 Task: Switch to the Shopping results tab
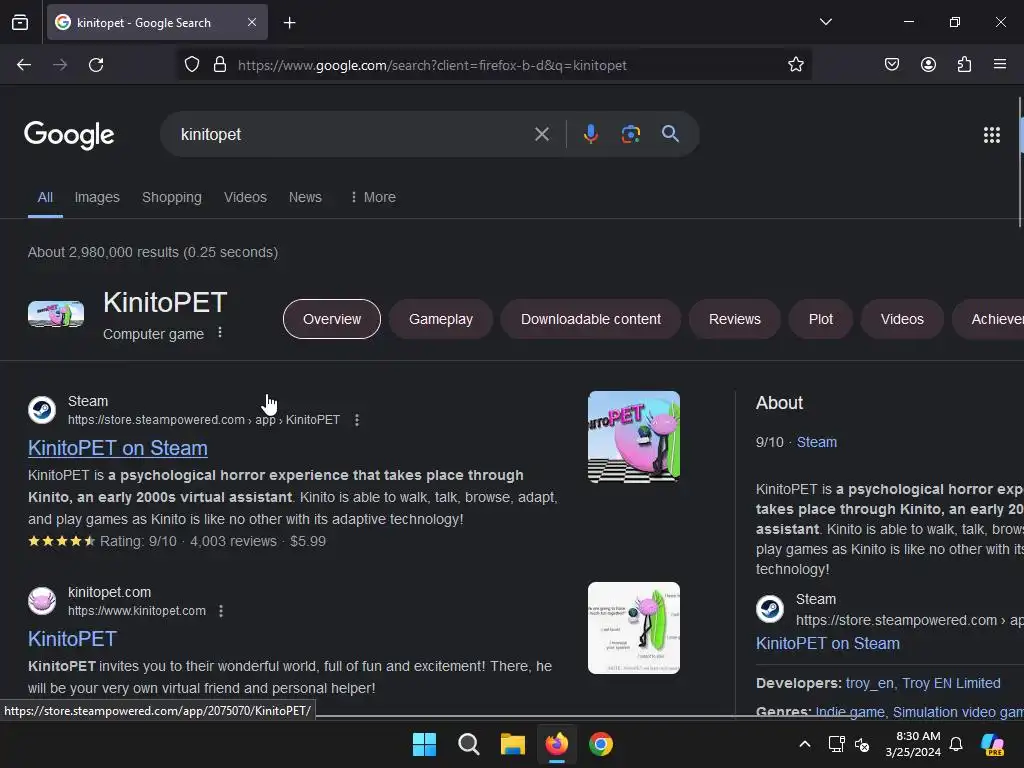pos(172,197)
